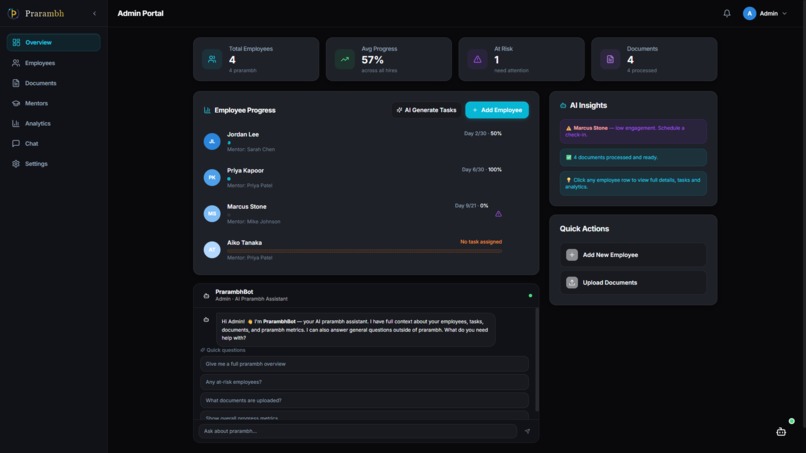Click the AI Insights header icon
Screen dimensions: 806x453
click(563, 105)
